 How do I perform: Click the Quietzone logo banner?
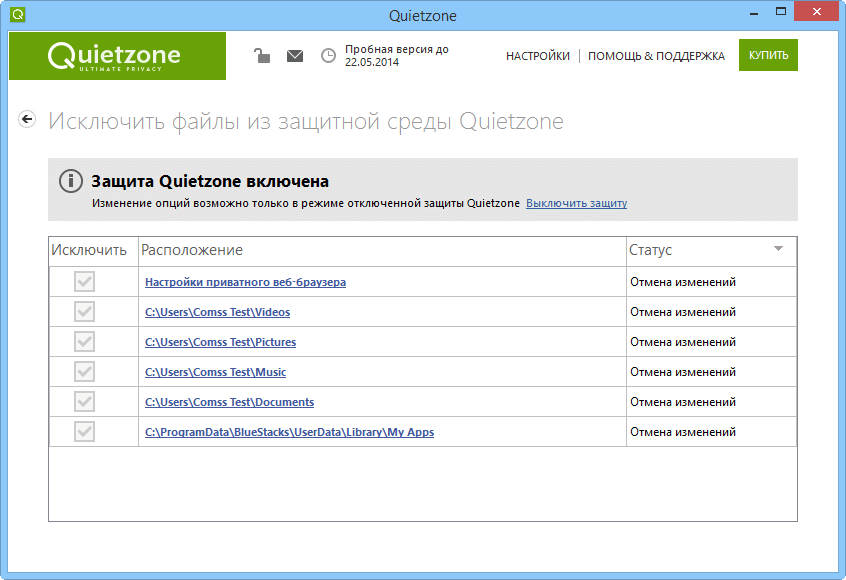(x=118, y=56)
